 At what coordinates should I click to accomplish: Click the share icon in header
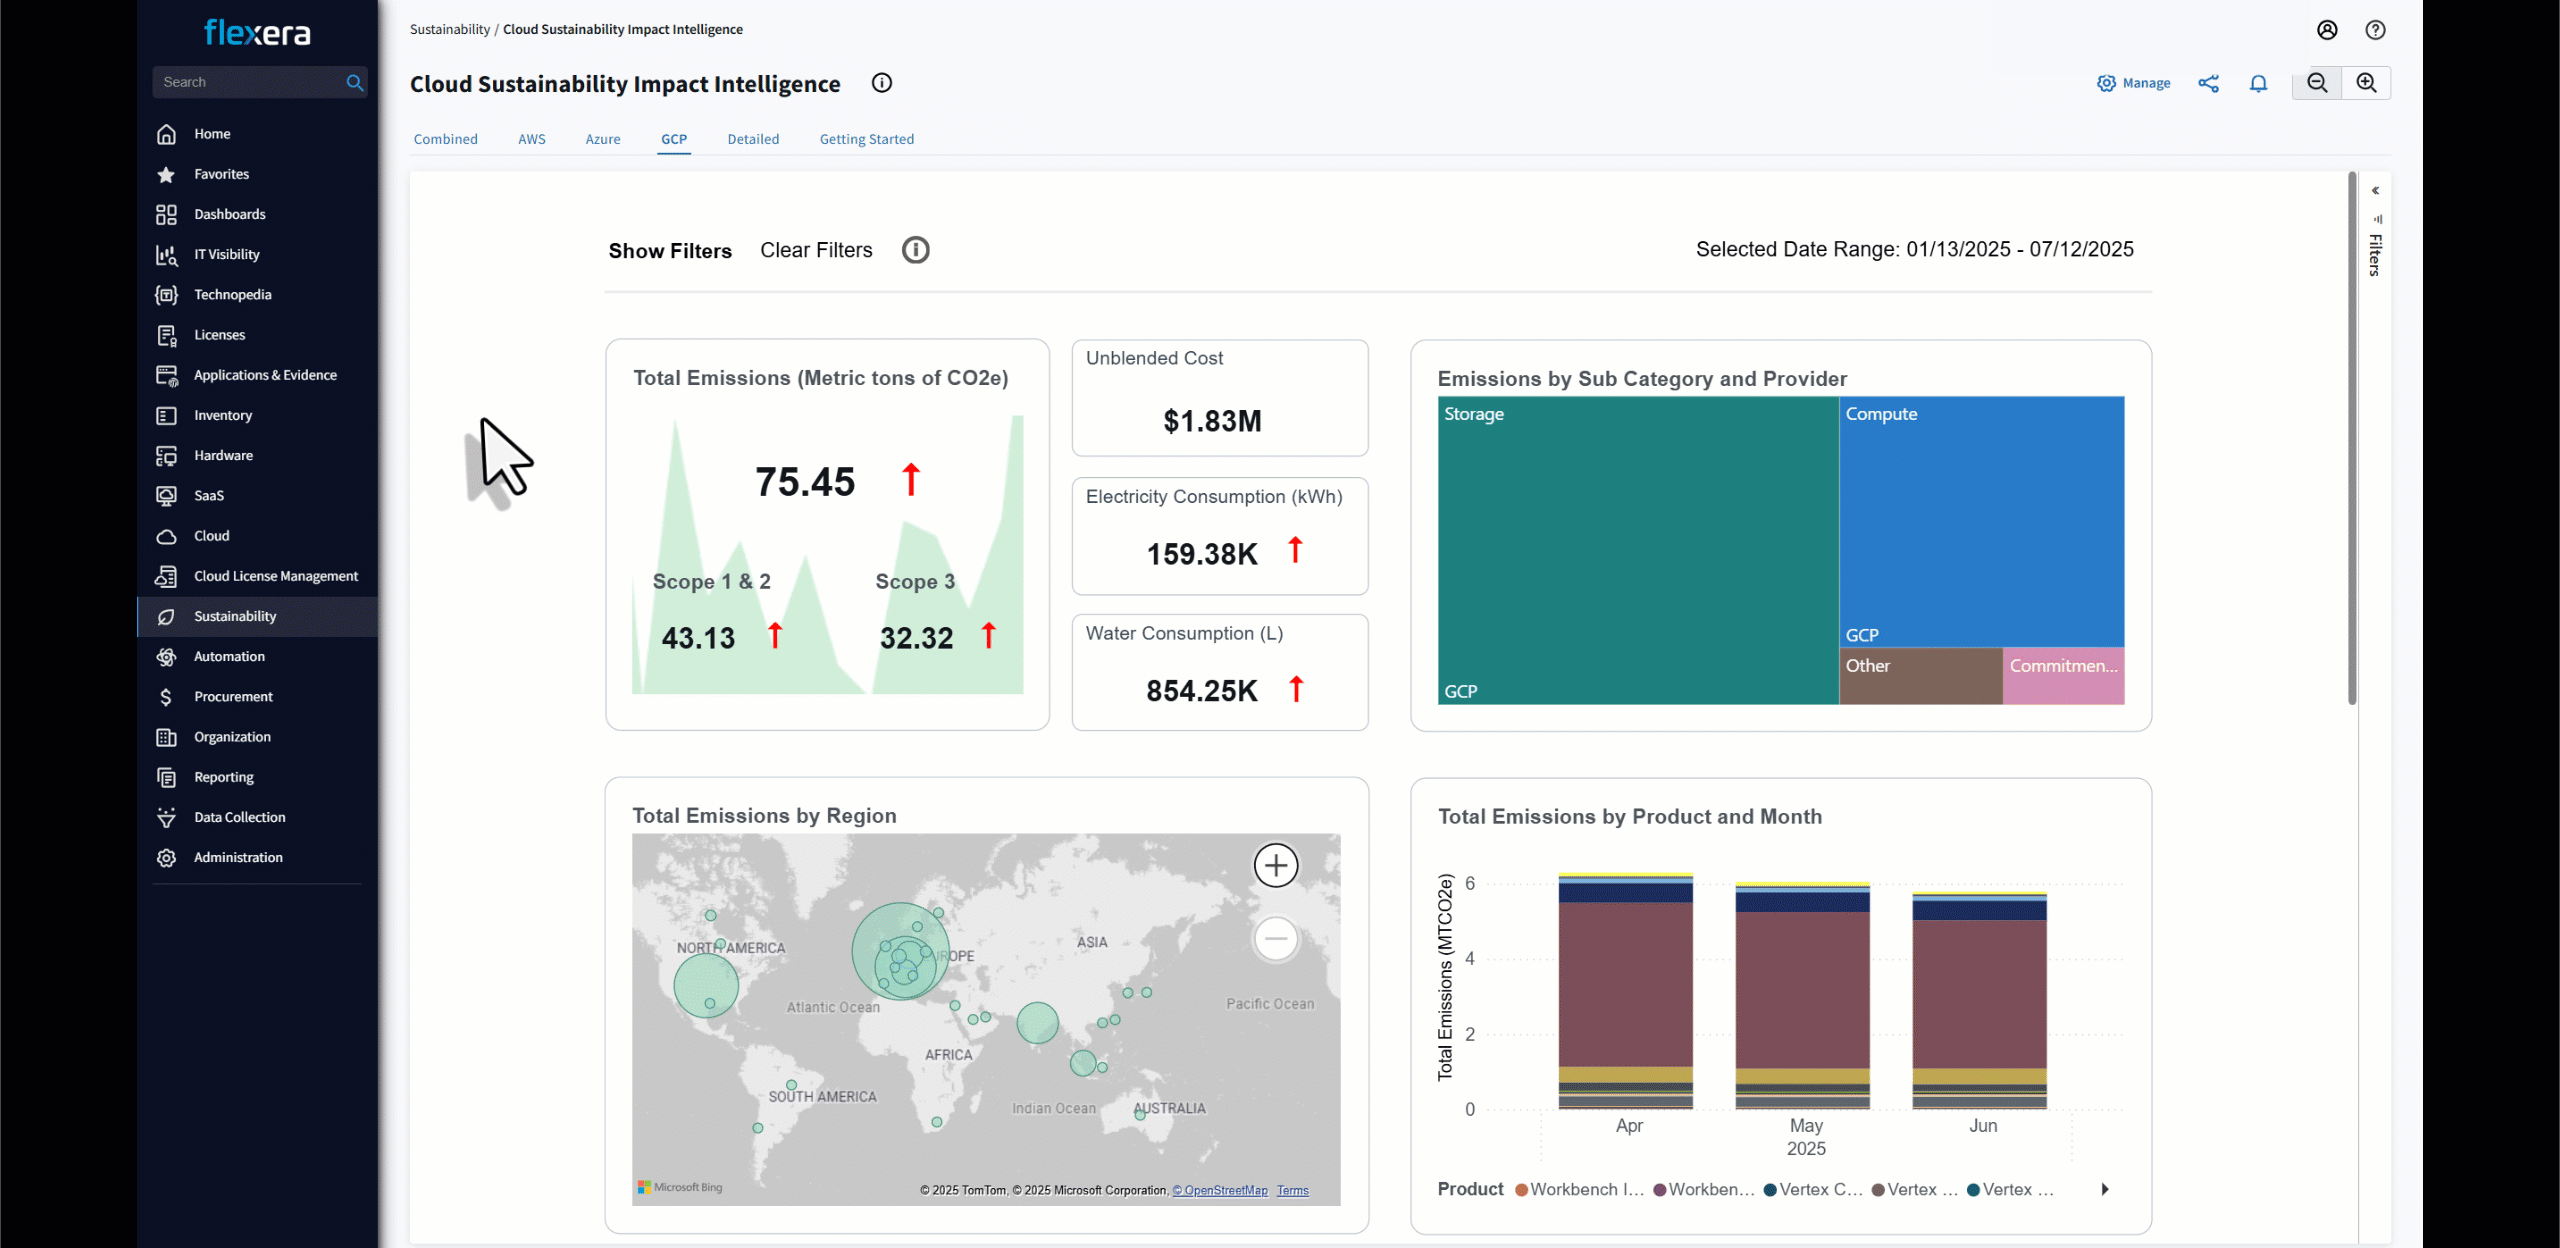(x=2208, y=83)
